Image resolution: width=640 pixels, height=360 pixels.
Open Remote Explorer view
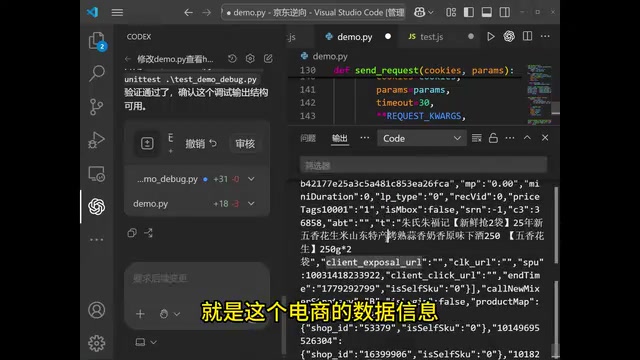(x=97, y=173)
